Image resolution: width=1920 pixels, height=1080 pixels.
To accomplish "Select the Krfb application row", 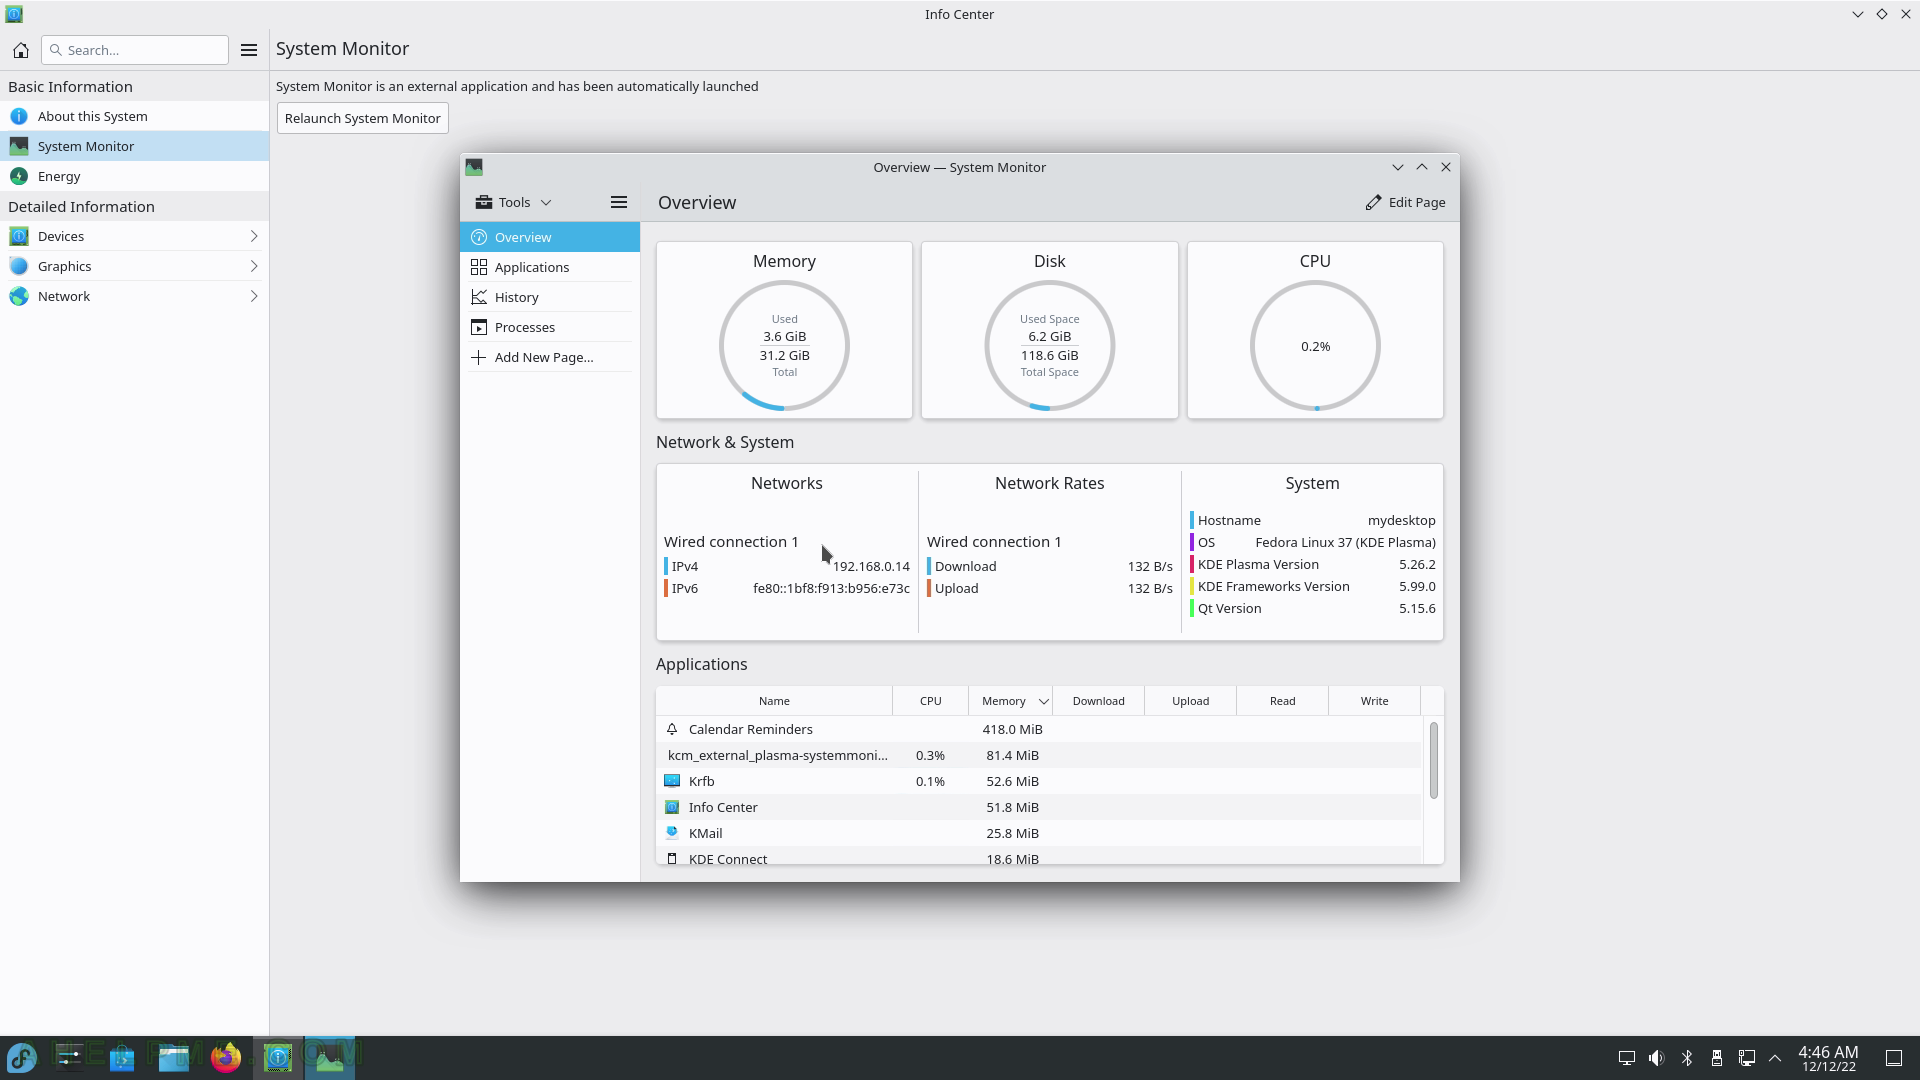I will pos(1039,781).
